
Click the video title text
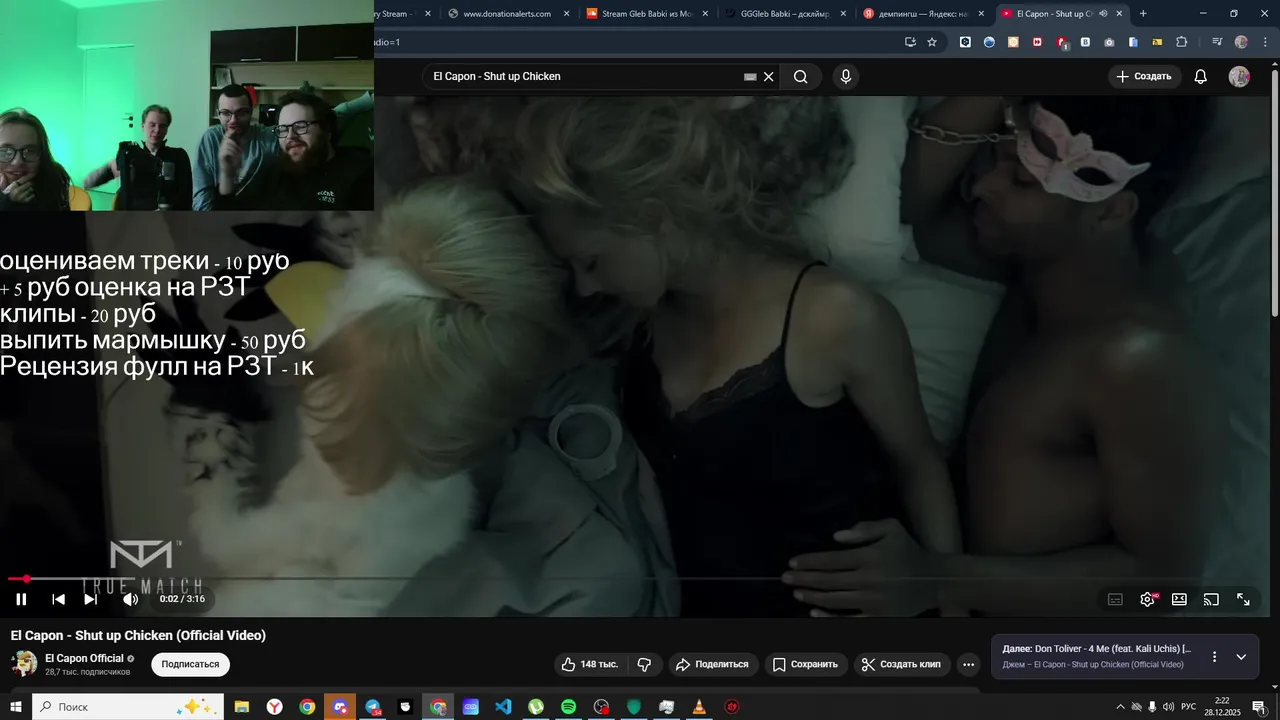tap(138, 635)
